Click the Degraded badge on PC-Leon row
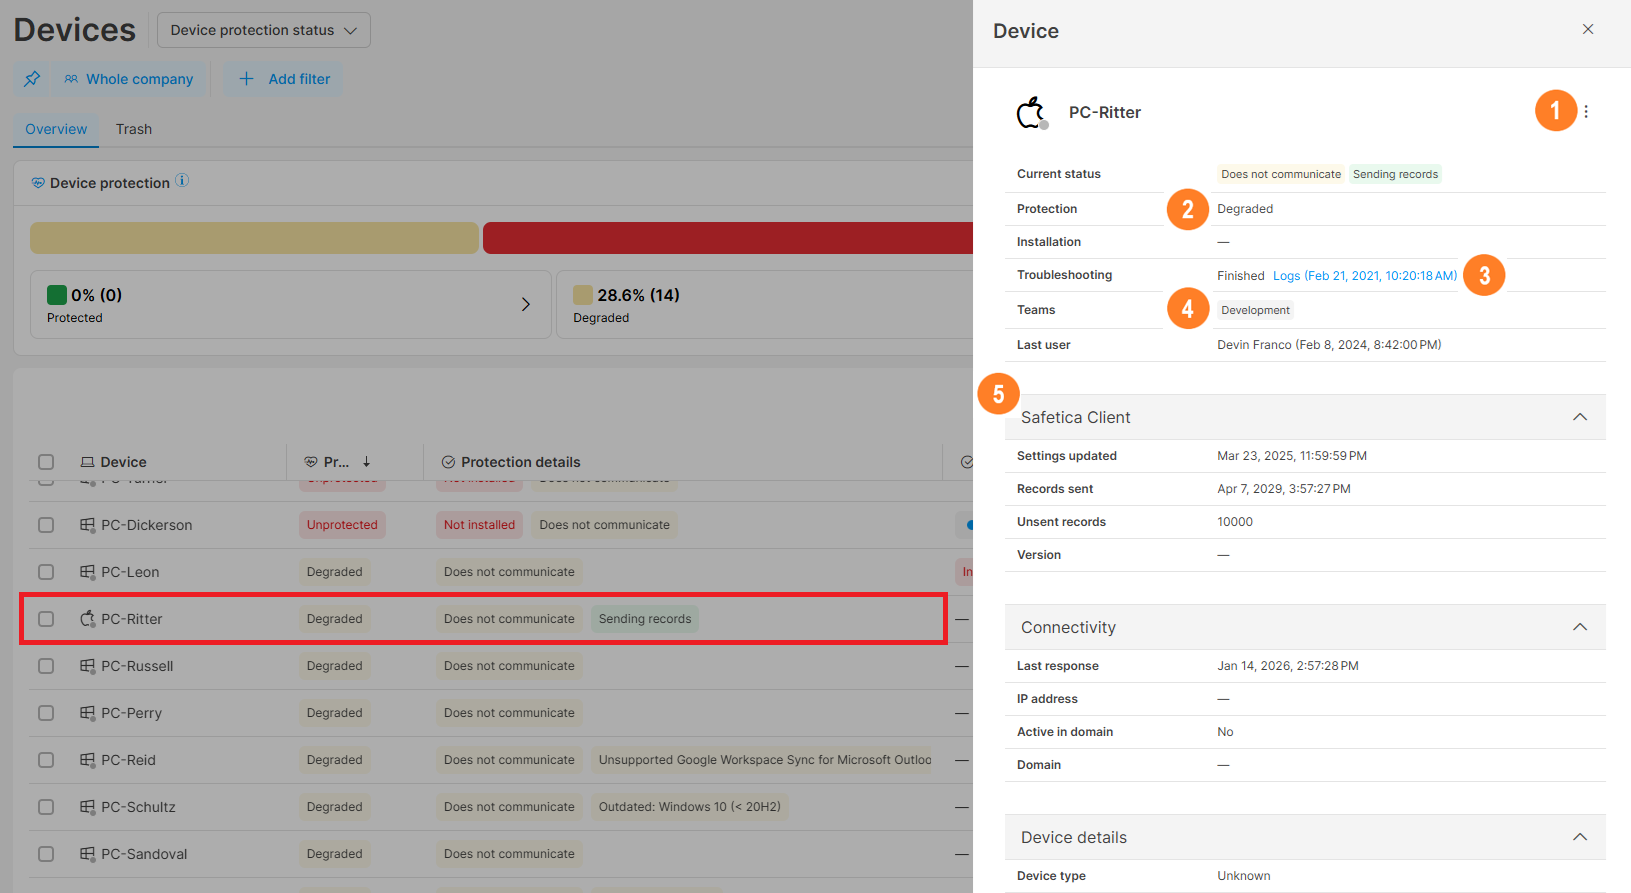 (x=334, y=572)
